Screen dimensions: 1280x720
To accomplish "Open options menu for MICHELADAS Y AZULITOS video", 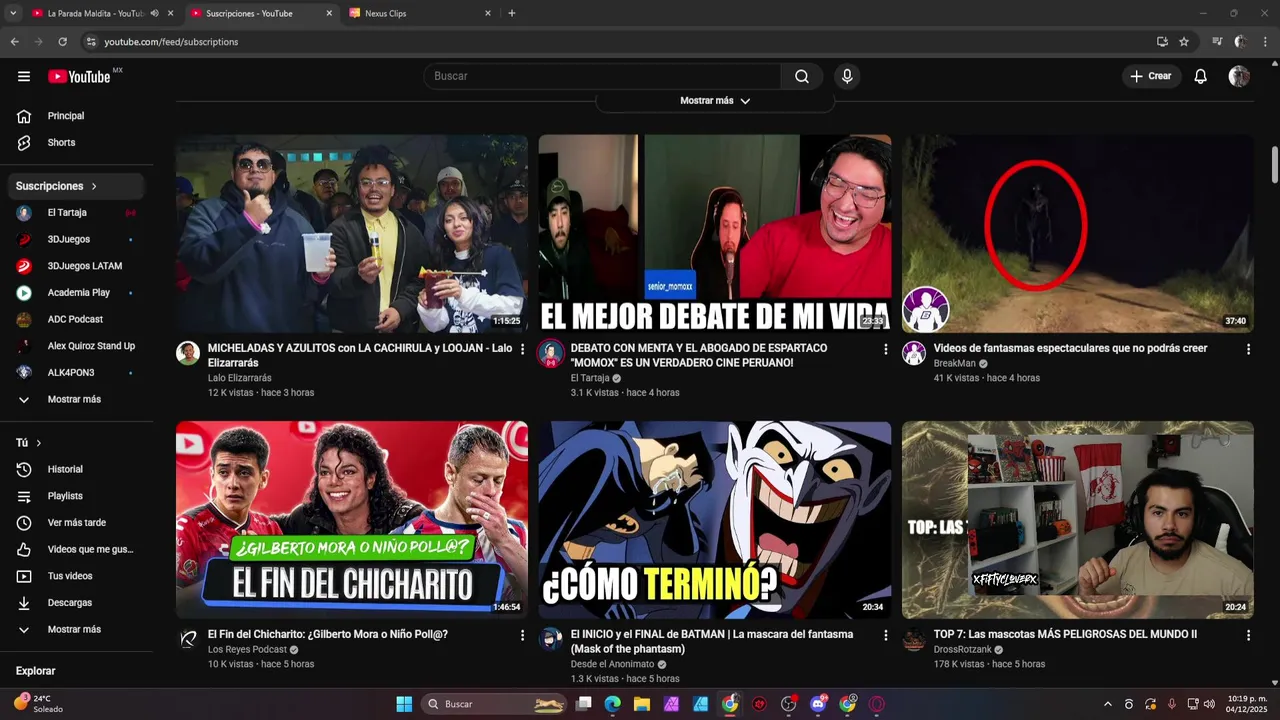I will pyautogui.click(x=522, y=349).
